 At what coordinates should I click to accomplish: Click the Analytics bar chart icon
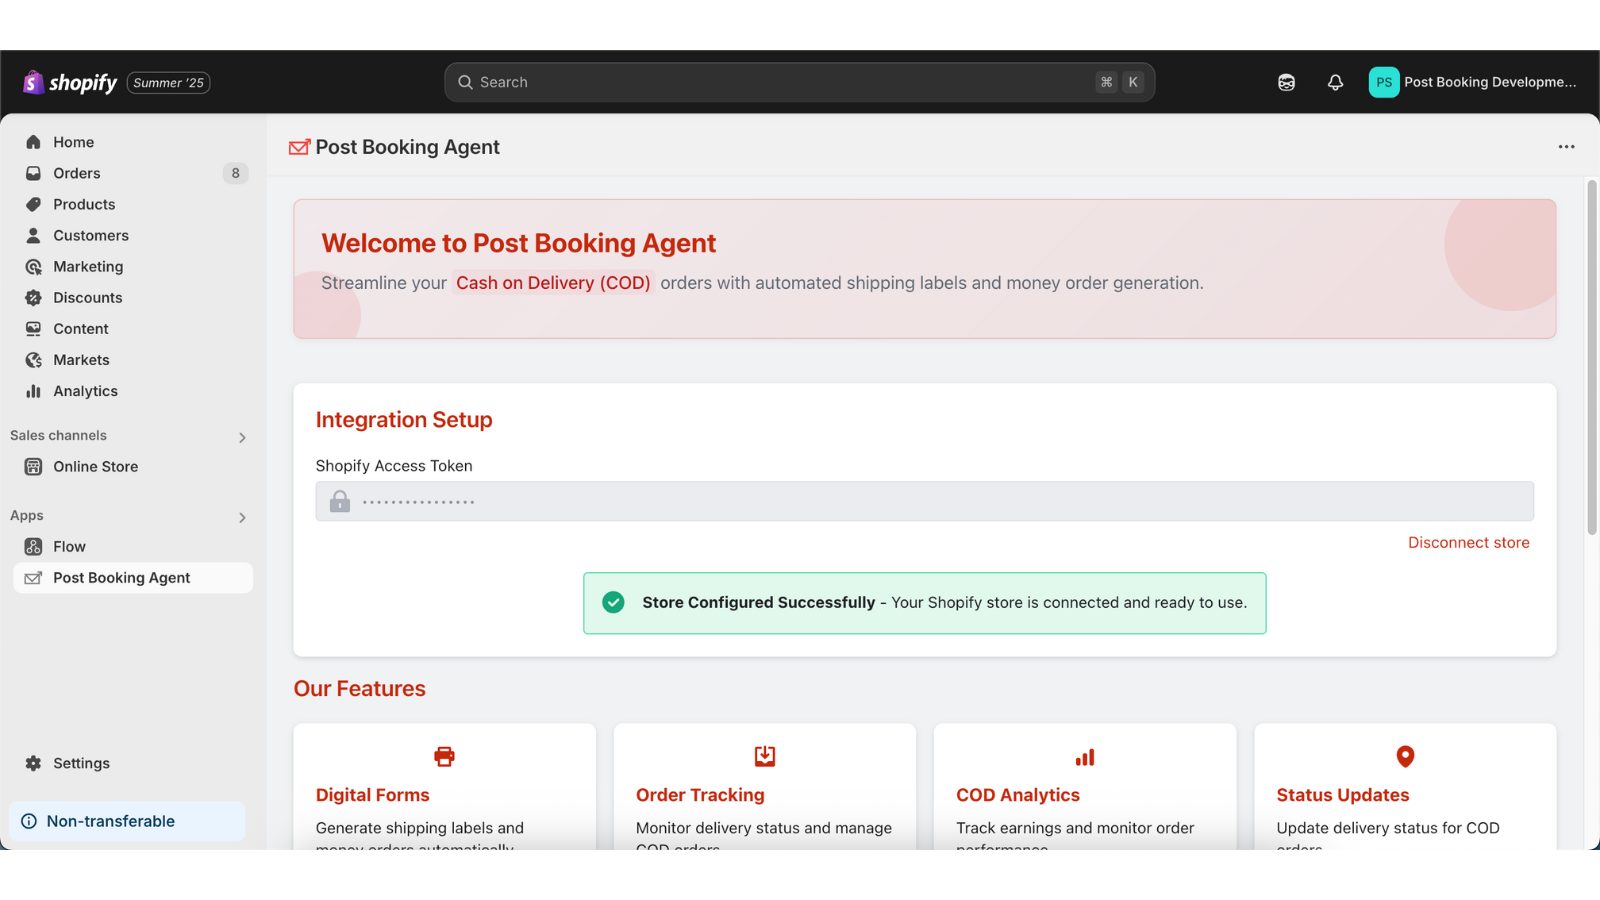click(33, 391)
